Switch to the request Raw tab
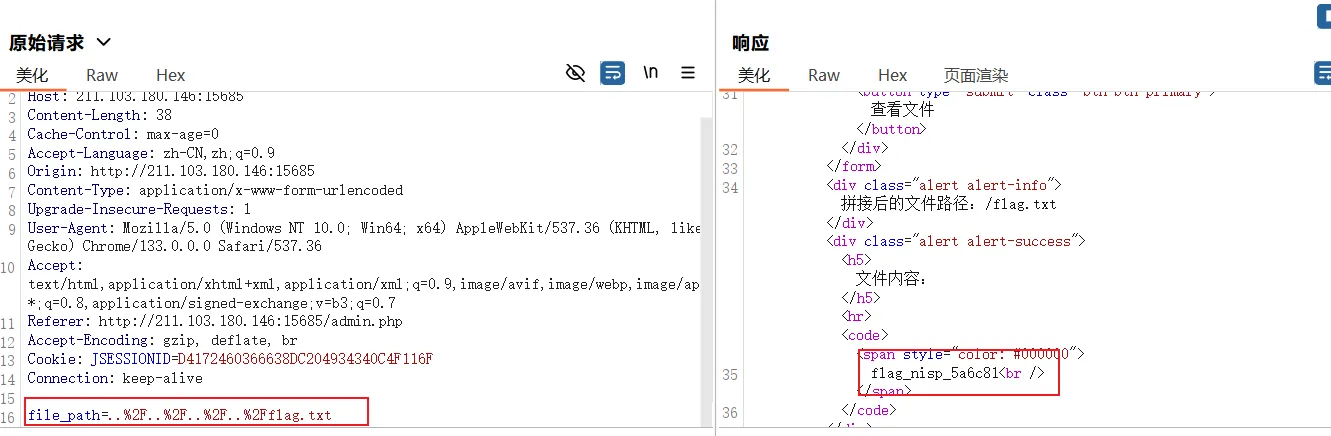Image resolution: width=1331 pixels, height=436 pixels. [x=101, y=75]
